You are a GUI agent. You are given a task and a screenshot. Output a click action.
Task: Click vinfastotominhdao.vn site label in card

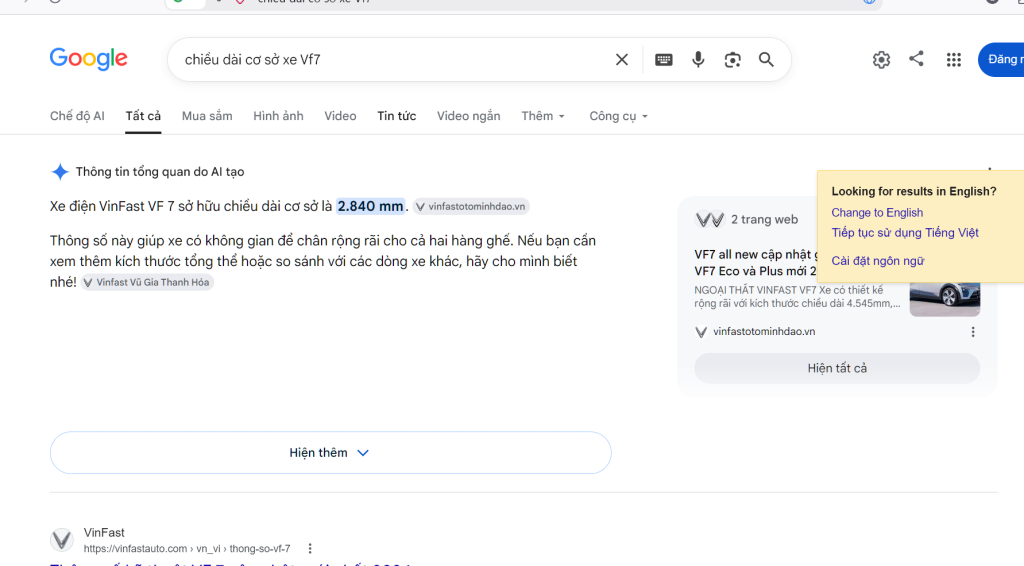pos(763,332)
